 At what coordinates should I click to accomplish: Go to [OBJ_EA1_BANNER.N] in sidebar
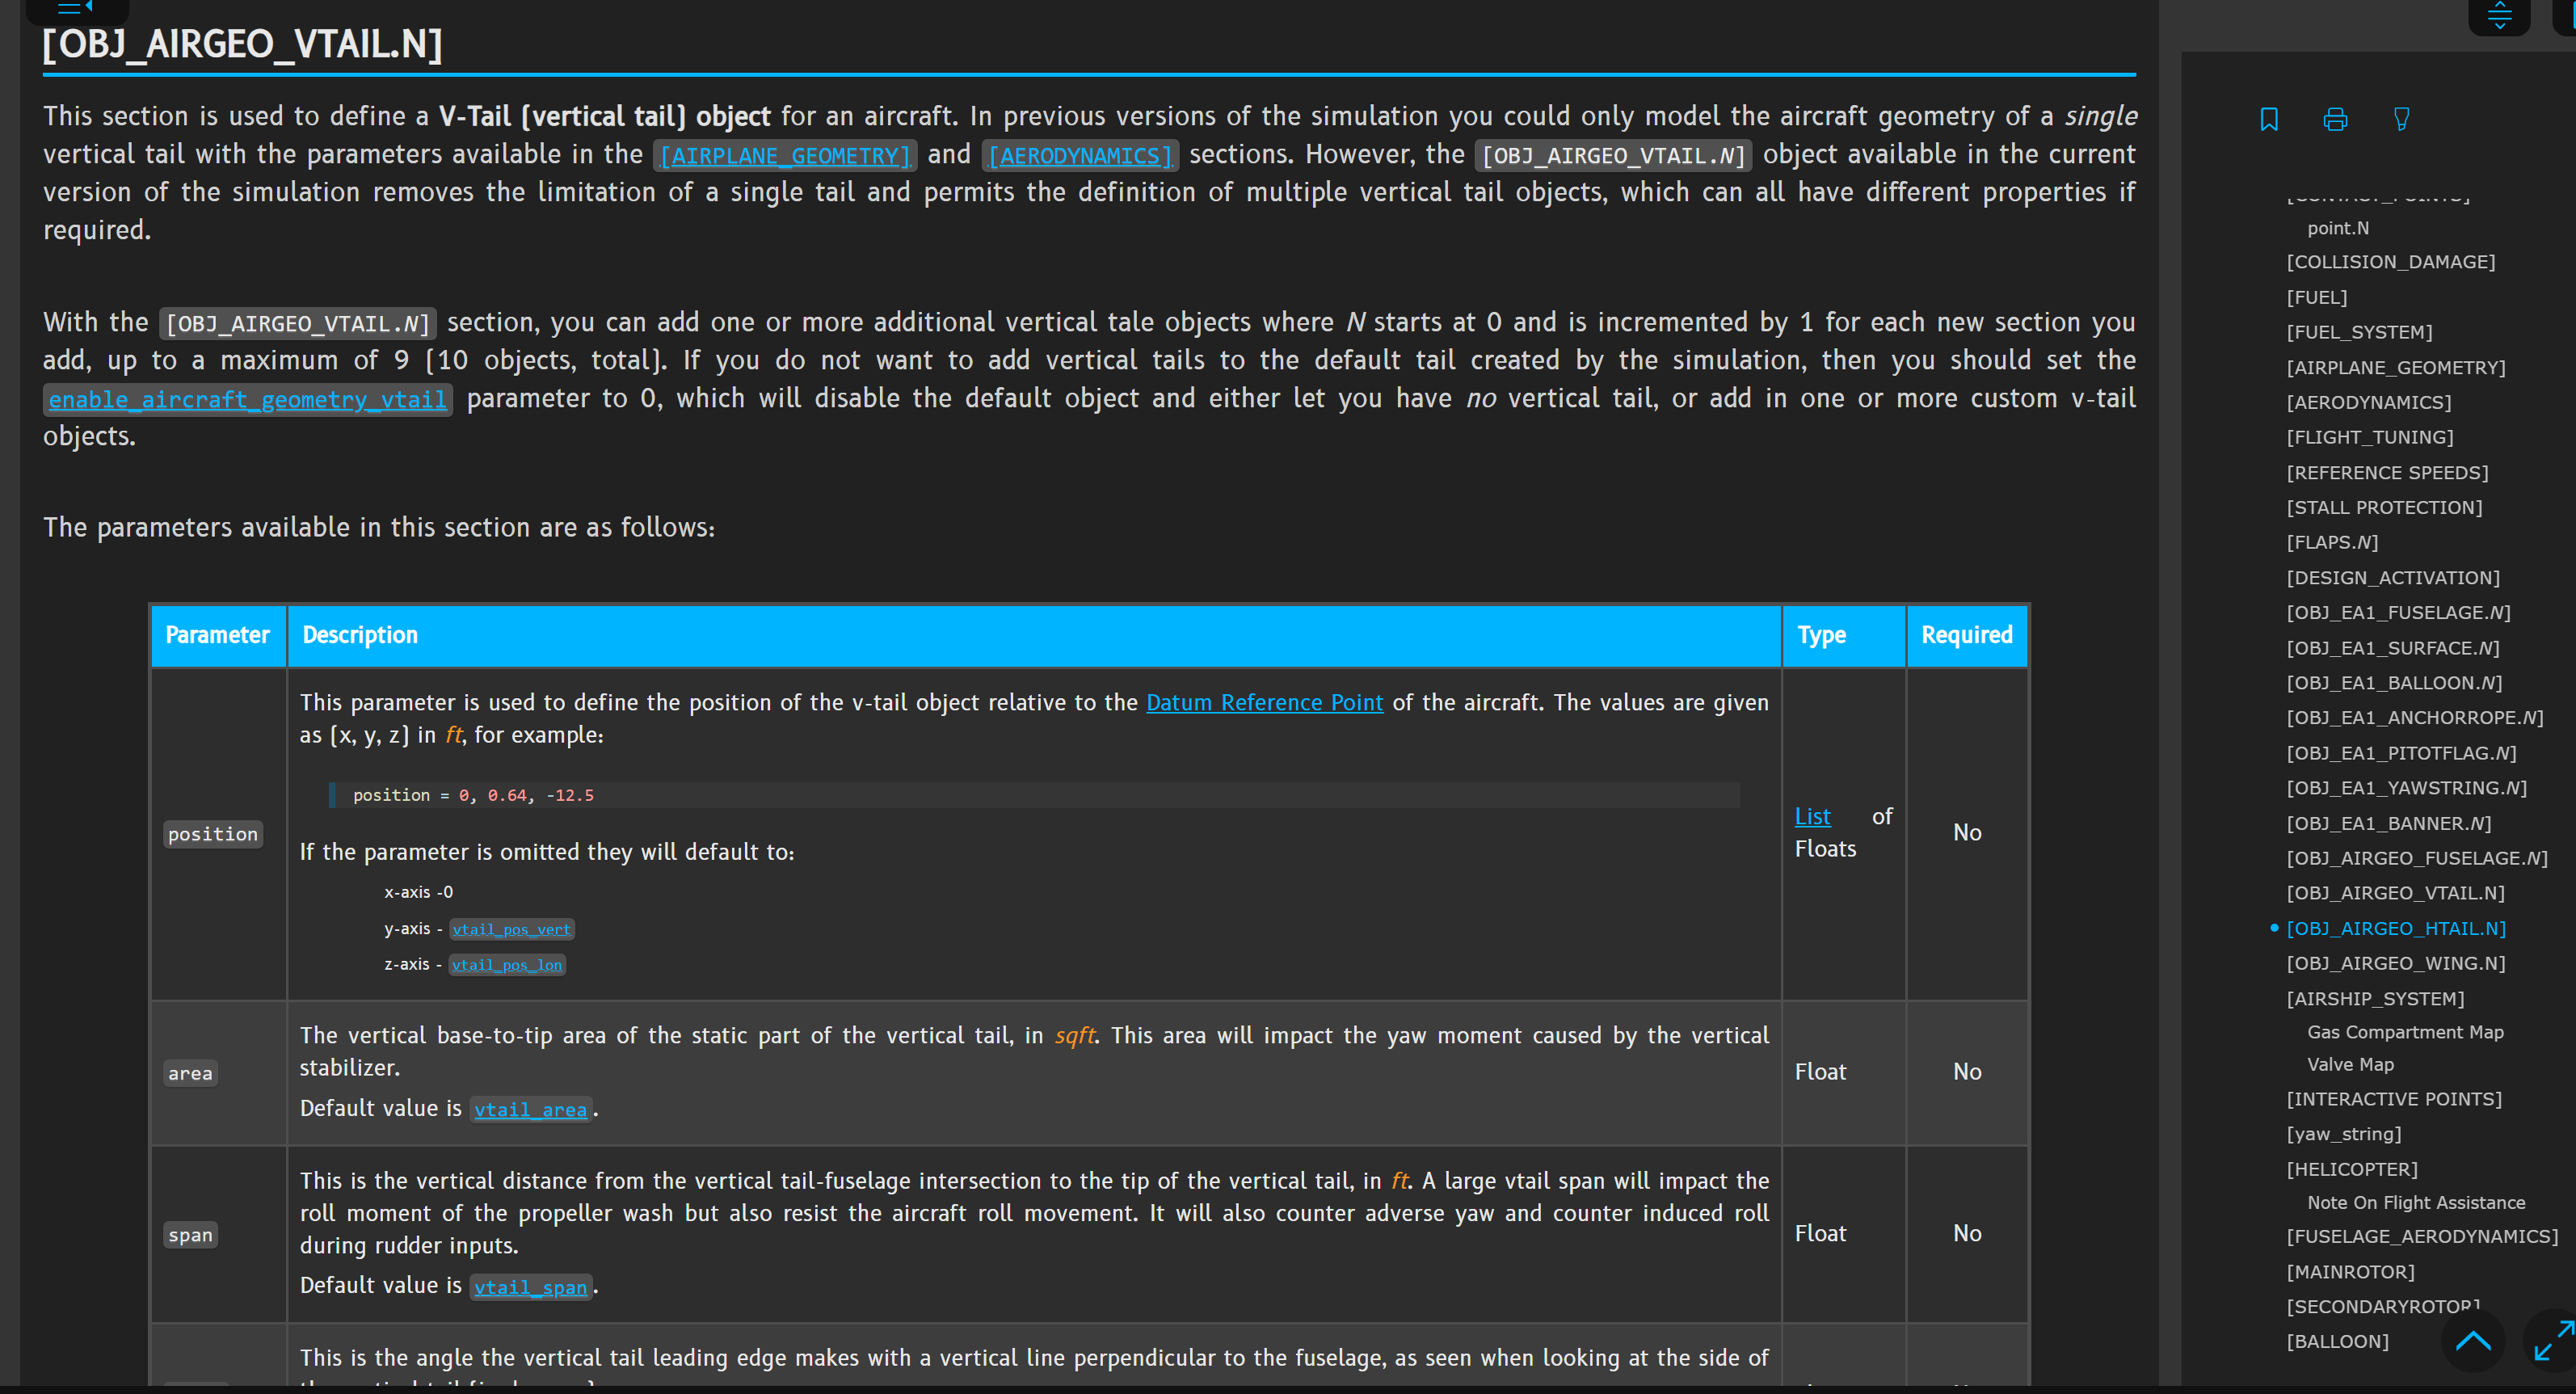click(2388, 823)
